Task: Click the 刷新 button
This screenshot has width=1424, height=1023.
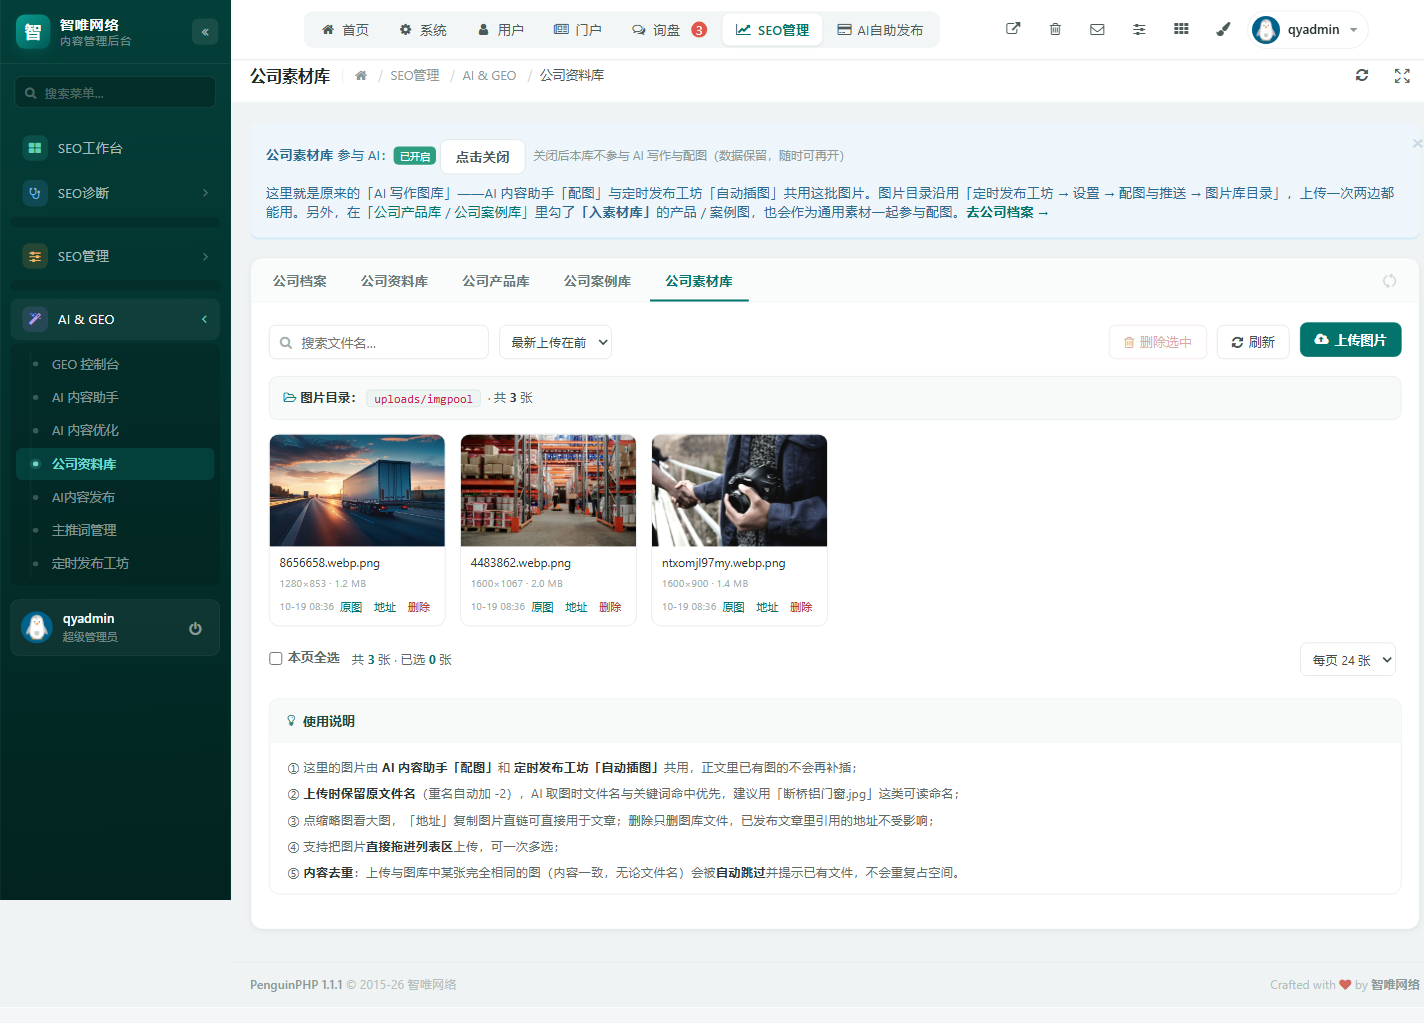Action: [1253, 342]
